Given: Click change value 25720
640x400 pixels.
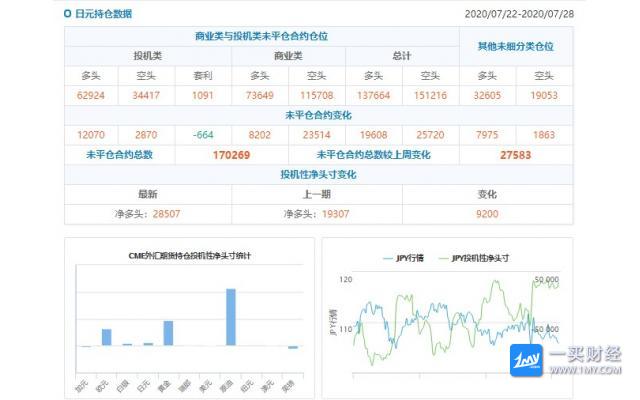Looking at the screenshot, I should pyautogui.click(x=431, y=135).
